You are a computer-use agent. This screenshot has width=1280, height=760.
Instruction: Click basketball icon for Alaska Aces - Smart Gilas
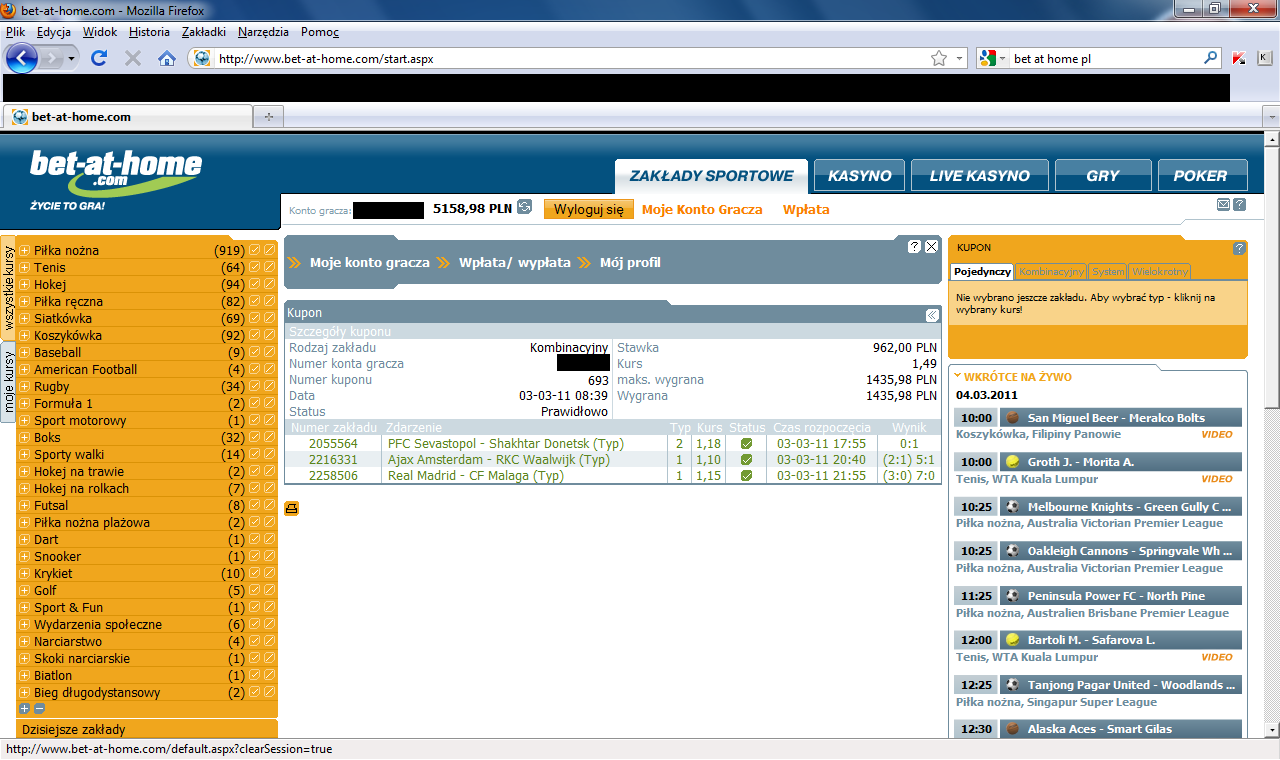[1012, 729]
